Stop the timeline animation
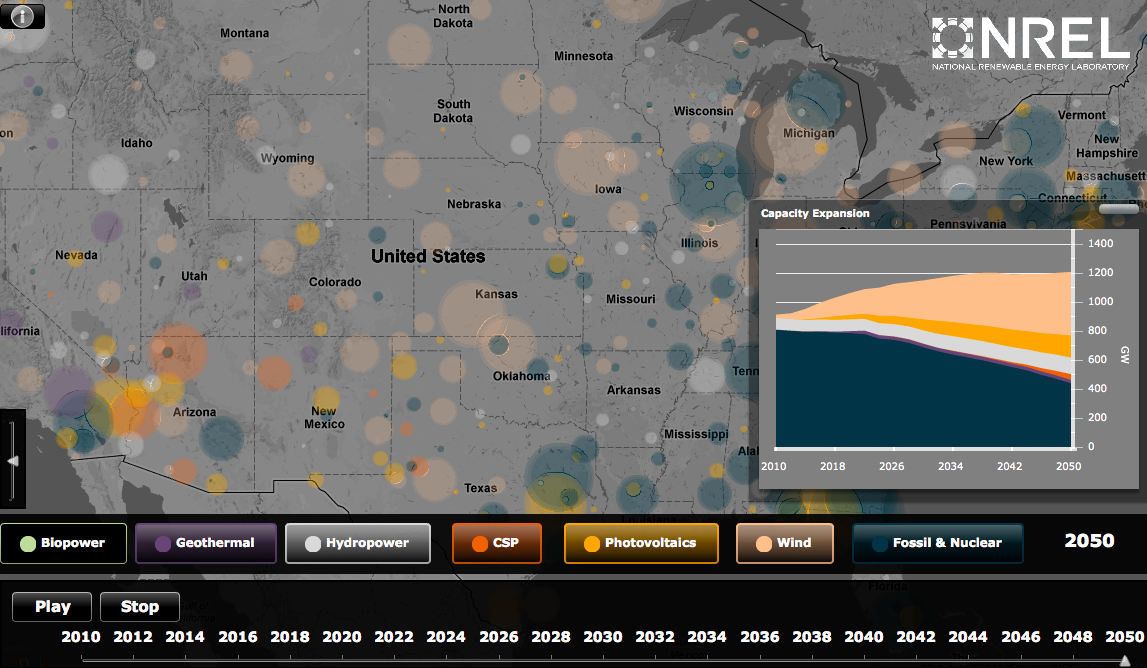Screen dimensions: 1147x668 click(140, 607)
